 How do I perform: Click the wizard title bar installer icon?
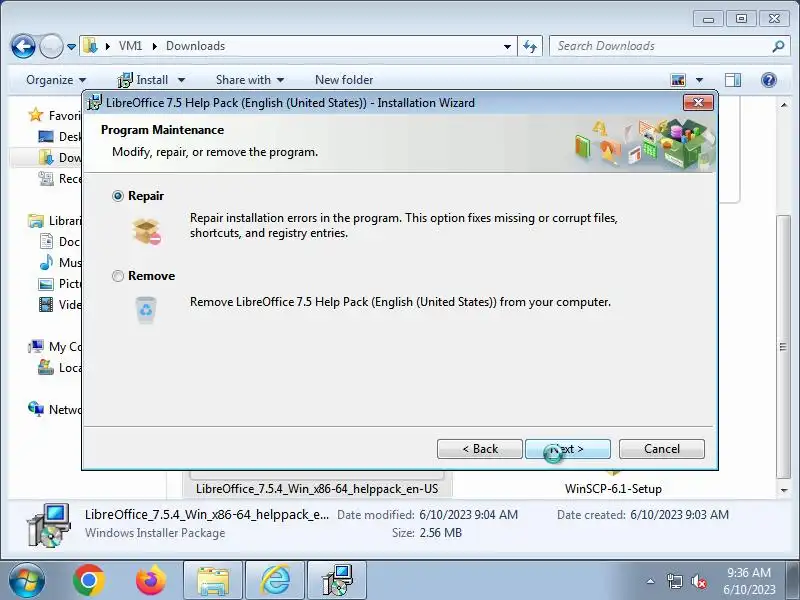click(x=94, y=103)
